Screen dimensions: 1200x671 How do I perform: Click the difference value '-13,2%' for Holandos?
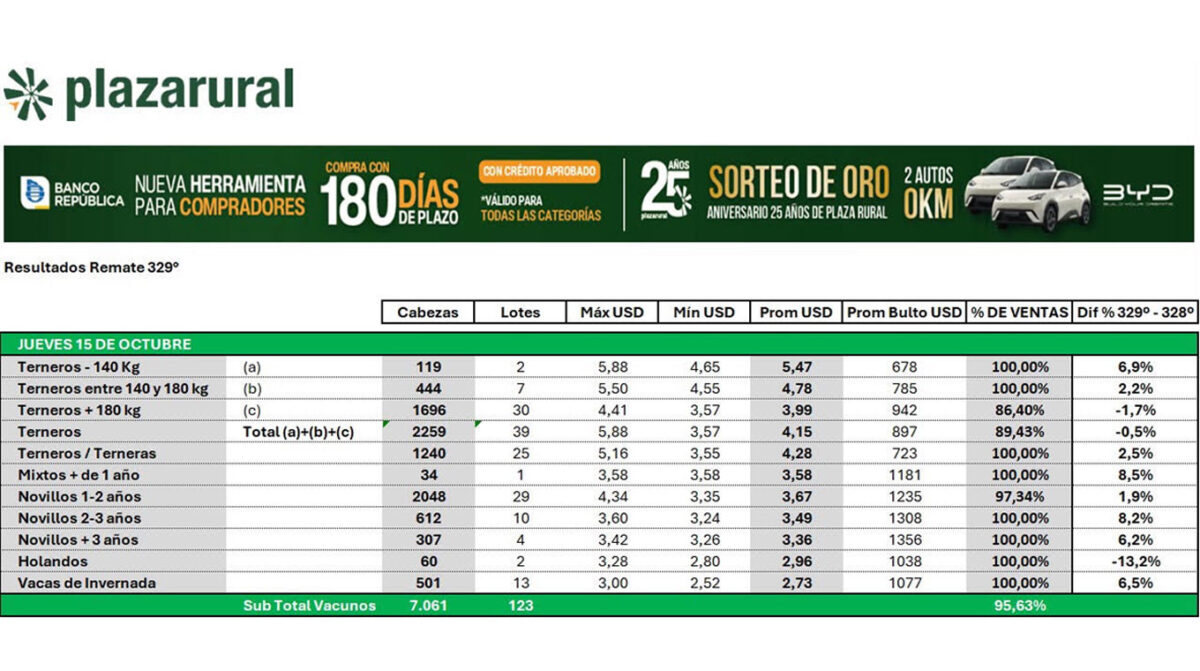(x=1135, y=561)
